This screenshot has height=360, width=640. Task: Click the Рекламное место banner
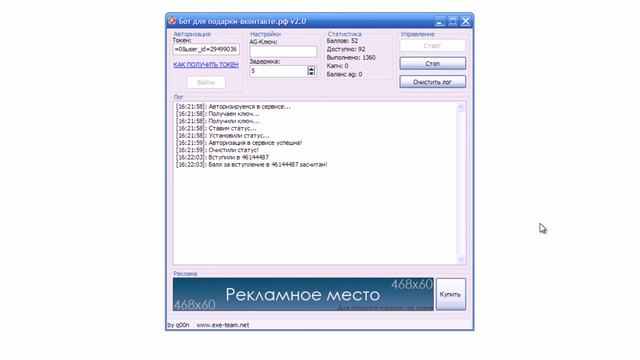pos(303,294)
